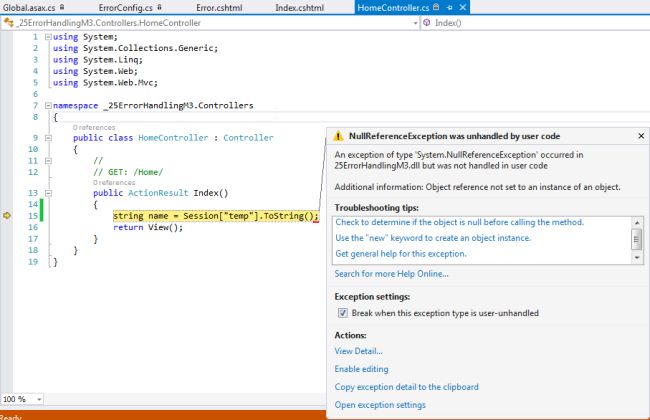Collapse the HomeController class block
The image size is (650, 420).
tap(48, 138)
